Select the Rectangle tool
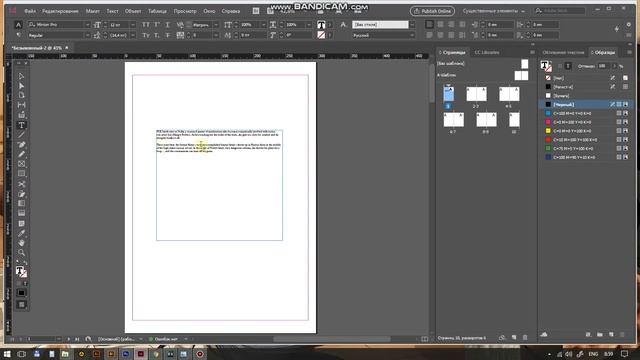640x360 pixels. click(x=21, y=174)
